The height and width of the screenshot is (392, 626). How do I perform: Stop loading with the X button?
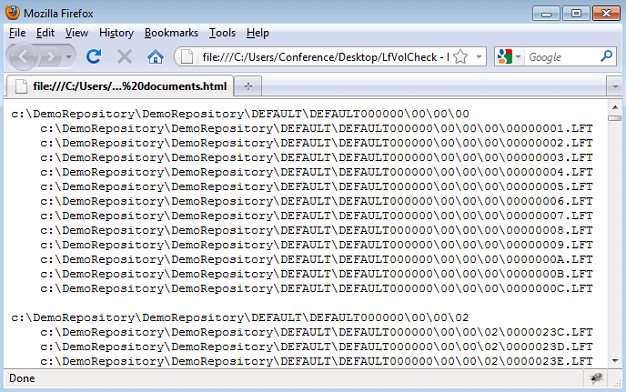pyautogui.click(x=125, y=57)
